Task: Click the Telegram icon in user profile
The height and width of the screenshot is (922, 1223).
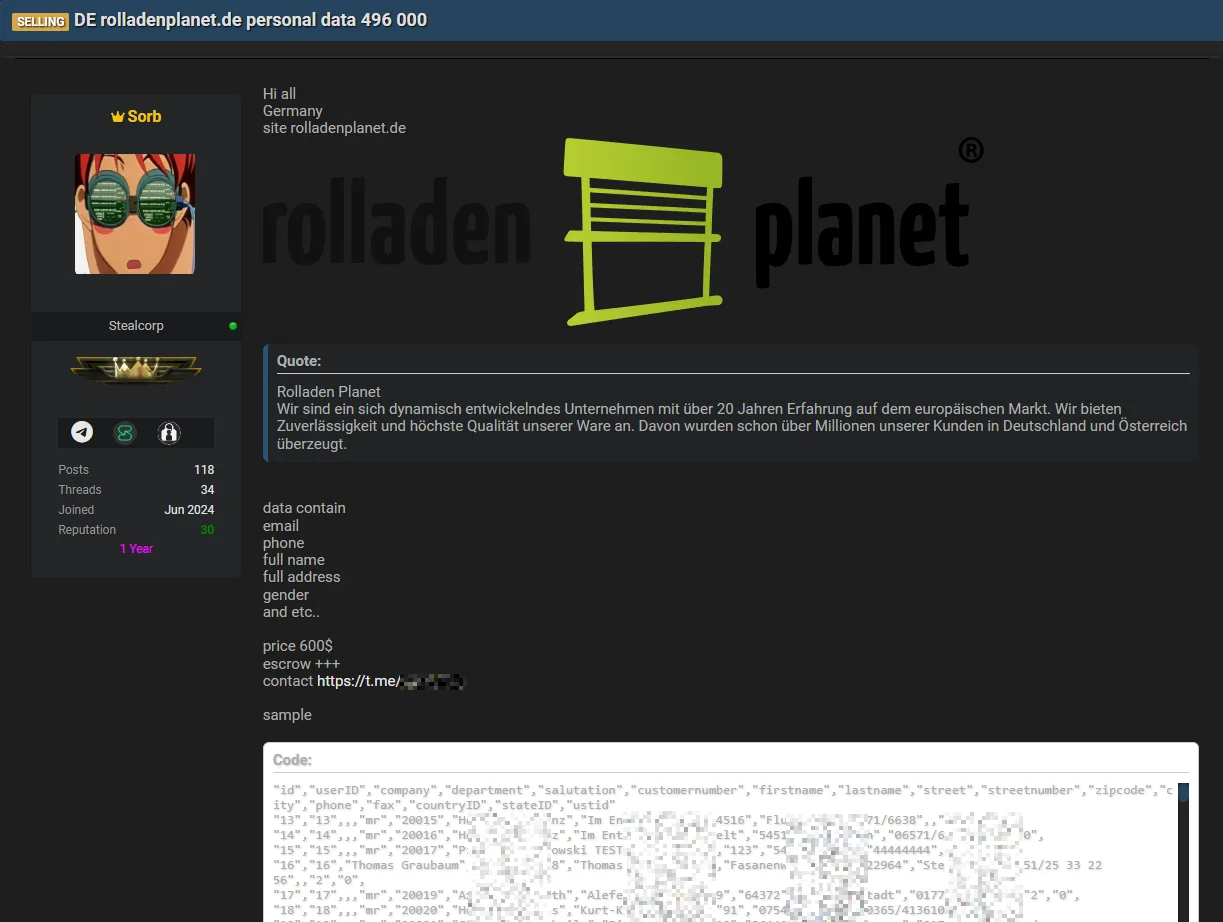Action: click(x=82, y=433)
